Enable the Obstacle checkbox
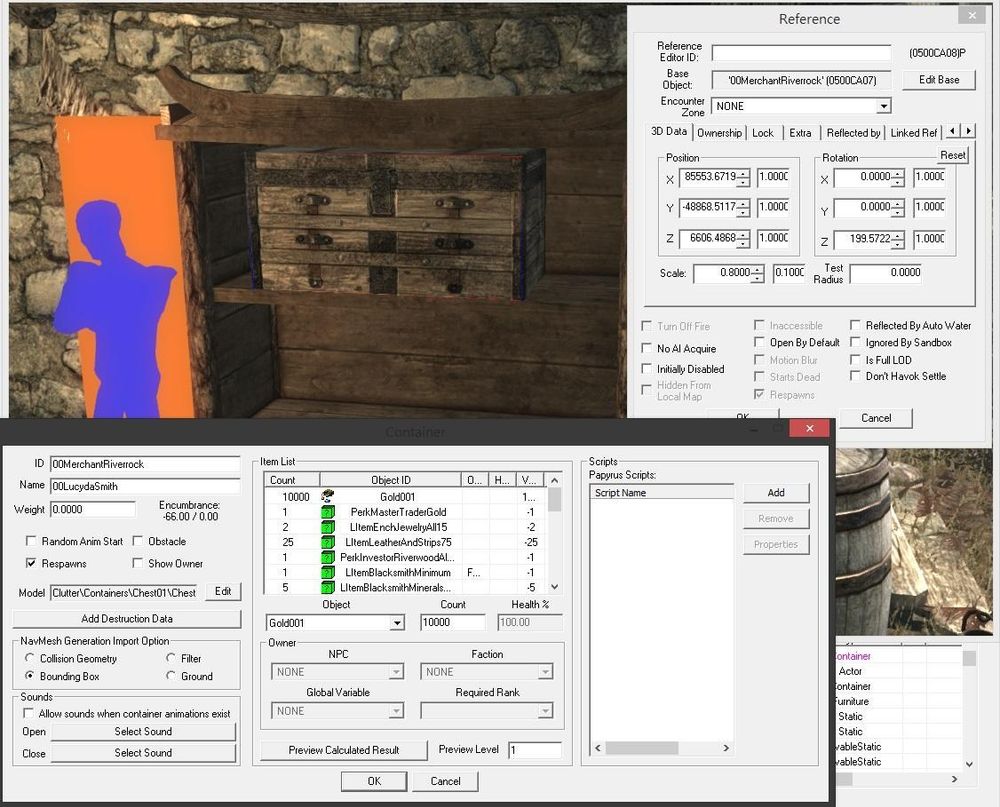Viewport: 1000px width, 807px height. point(137,541)
